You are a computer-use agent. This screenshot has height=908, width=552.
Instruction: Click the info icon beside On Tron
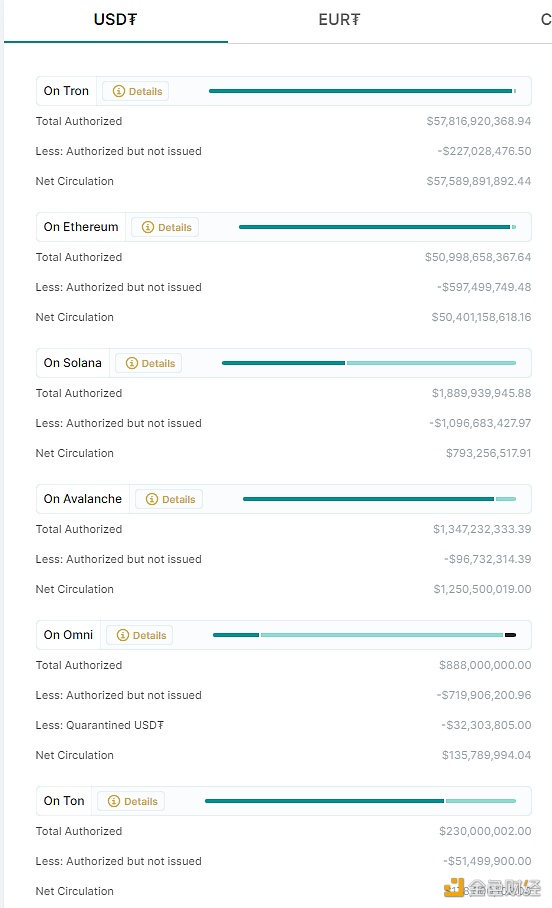[x=119, y=91]
